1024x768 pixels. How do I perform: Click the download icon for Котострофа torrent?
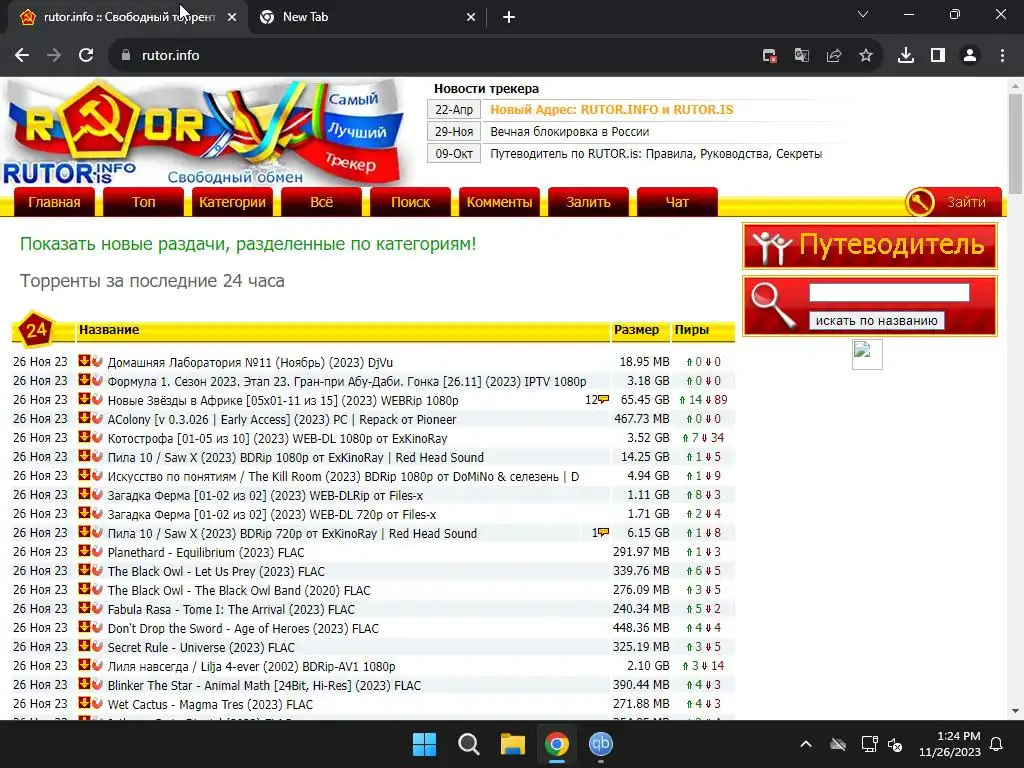click(x=84, y=437)
